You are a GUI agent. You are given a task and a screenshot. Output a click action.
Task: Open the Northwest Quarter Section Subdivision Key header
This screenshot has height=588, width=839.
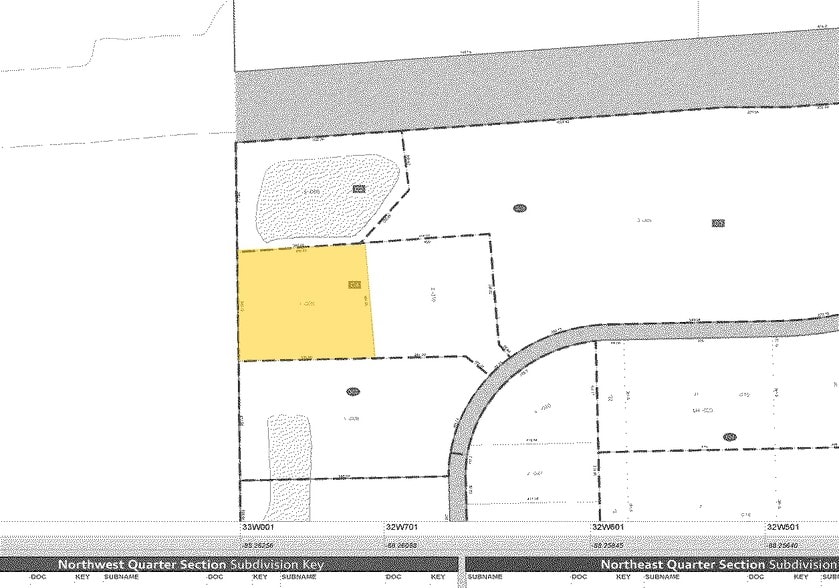click(x=195, y=564)
